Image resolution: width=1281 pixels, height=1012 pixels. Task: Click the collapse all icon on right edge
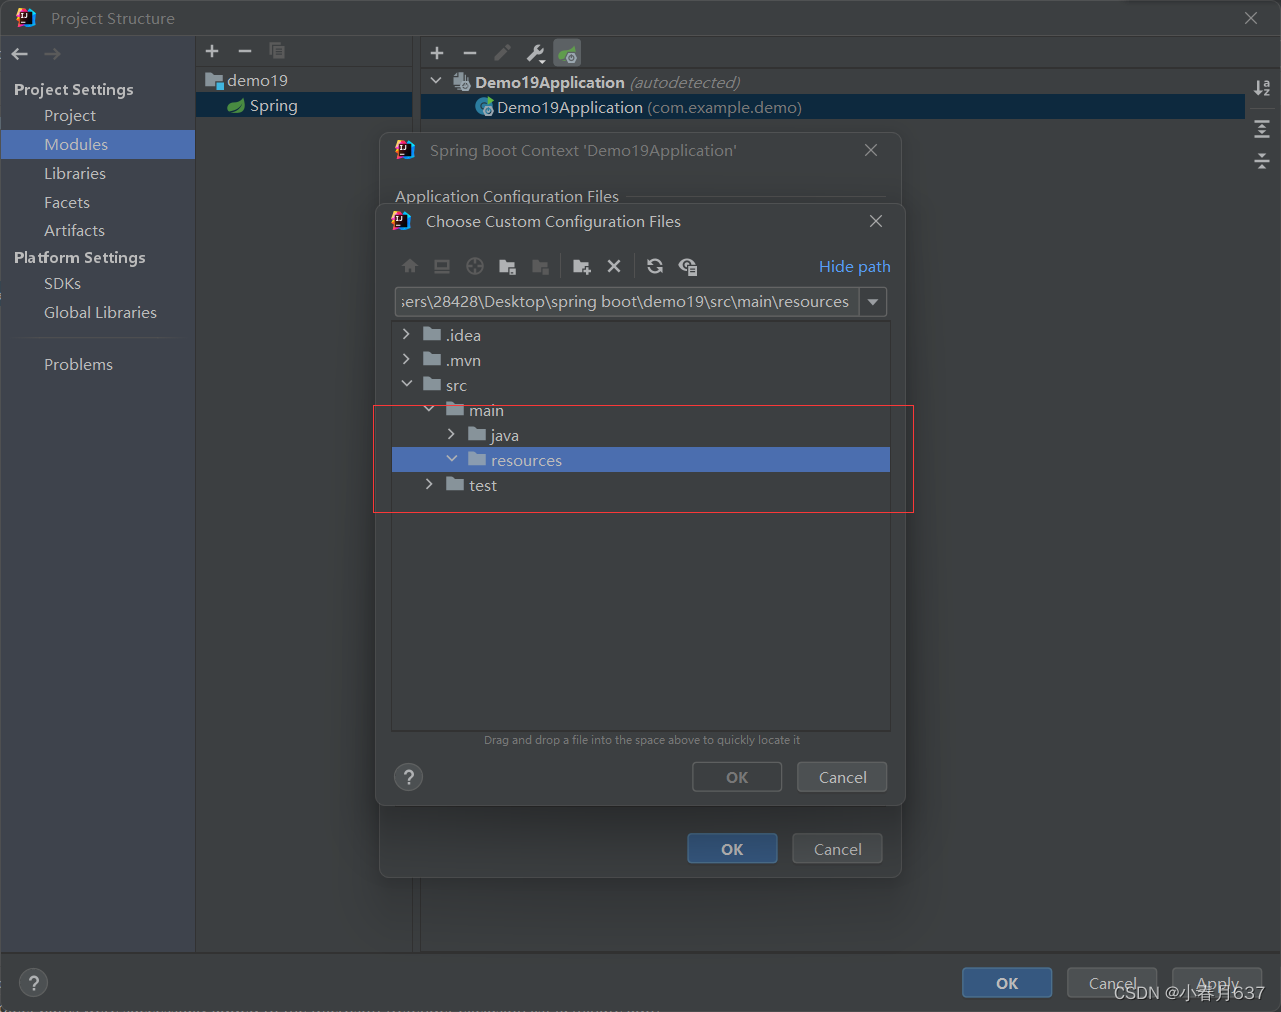1262,161
